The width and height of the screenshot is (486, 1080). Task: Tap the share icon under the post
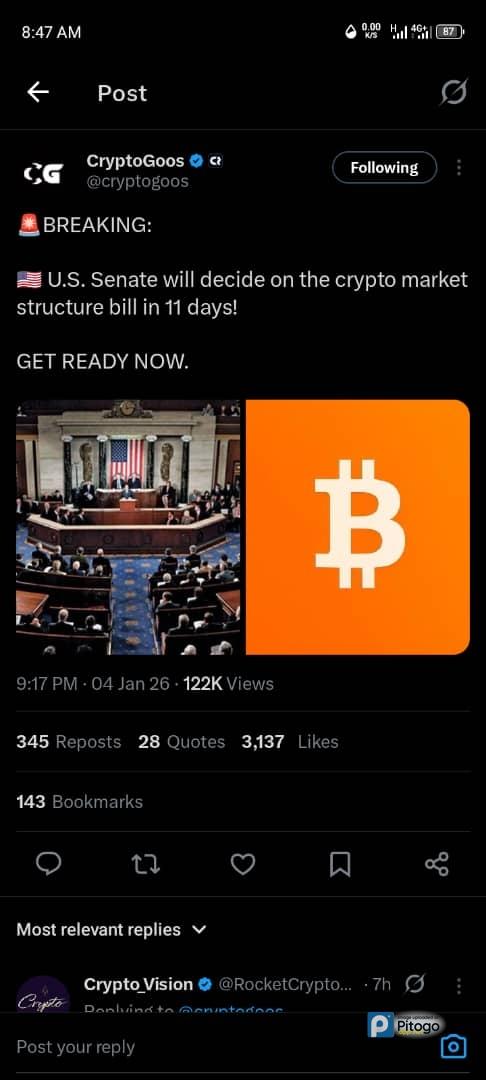tap(437, 864)
